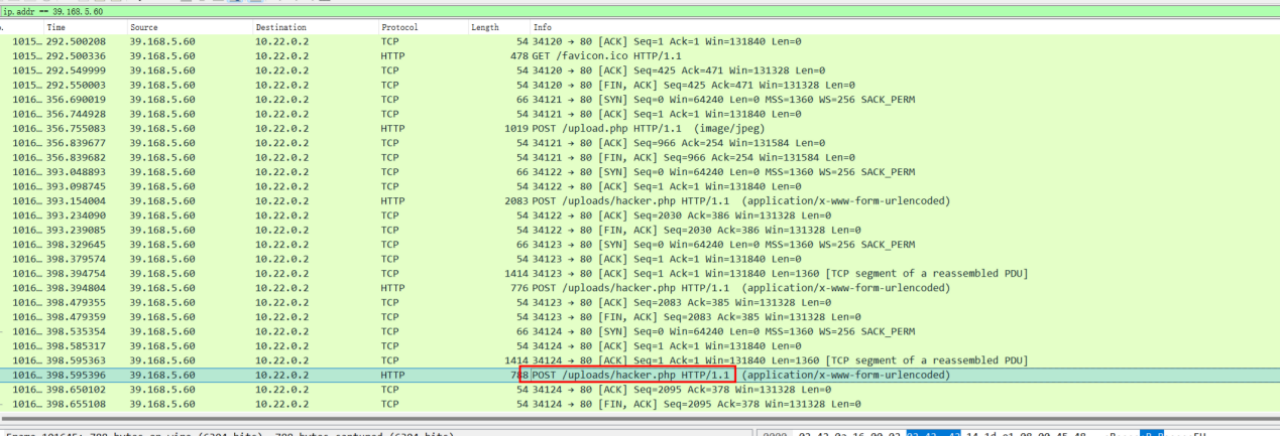Select the packet at time 398.479355
This screenshot has height=436, width=1280.
[x=640, y=302]
